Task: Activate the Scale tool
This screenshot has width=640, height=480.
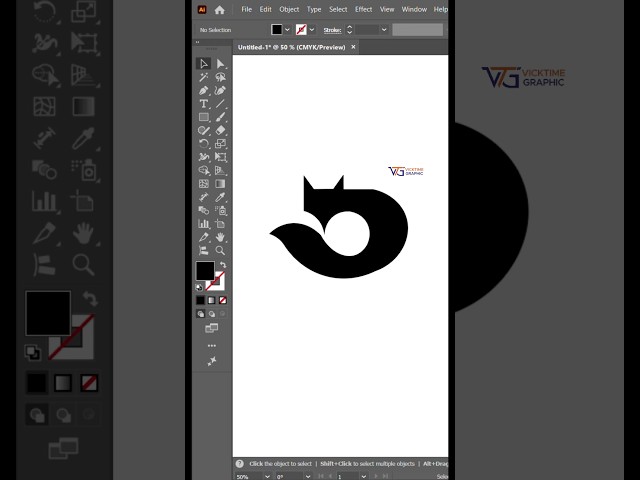Action: [x=220, y=144]
